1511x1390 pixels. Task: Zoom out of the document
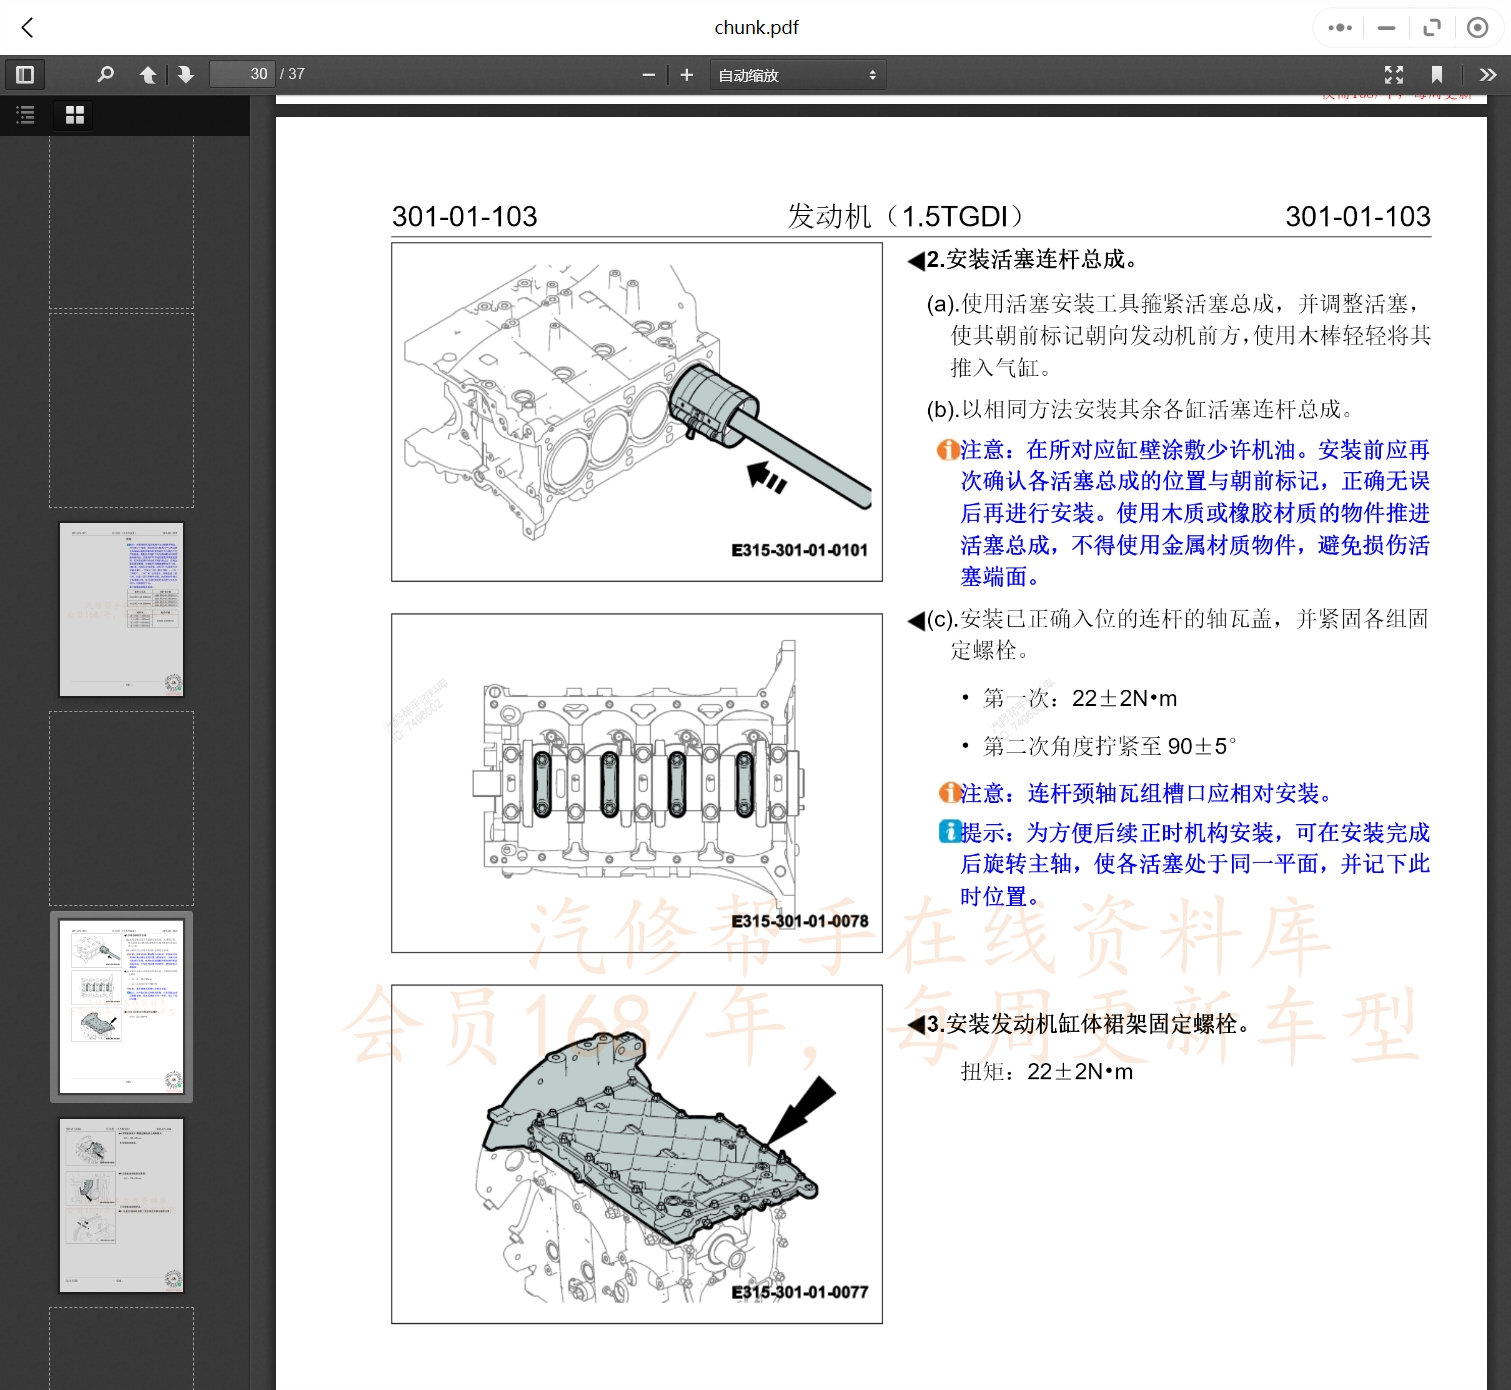[x=649, y=74]
